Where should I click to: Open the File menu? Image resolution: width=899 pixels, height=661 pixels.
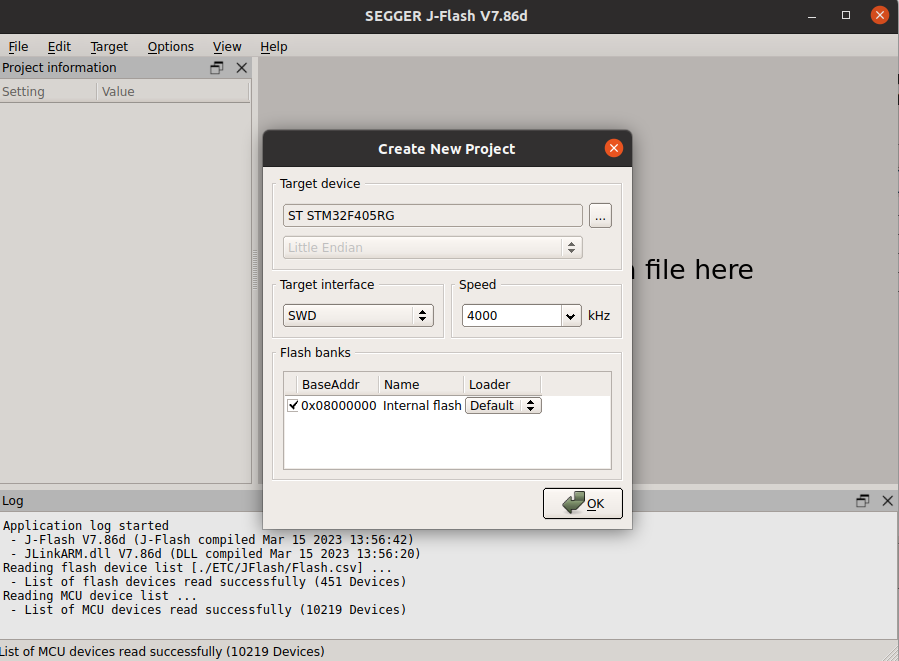[x=18, y=46]
